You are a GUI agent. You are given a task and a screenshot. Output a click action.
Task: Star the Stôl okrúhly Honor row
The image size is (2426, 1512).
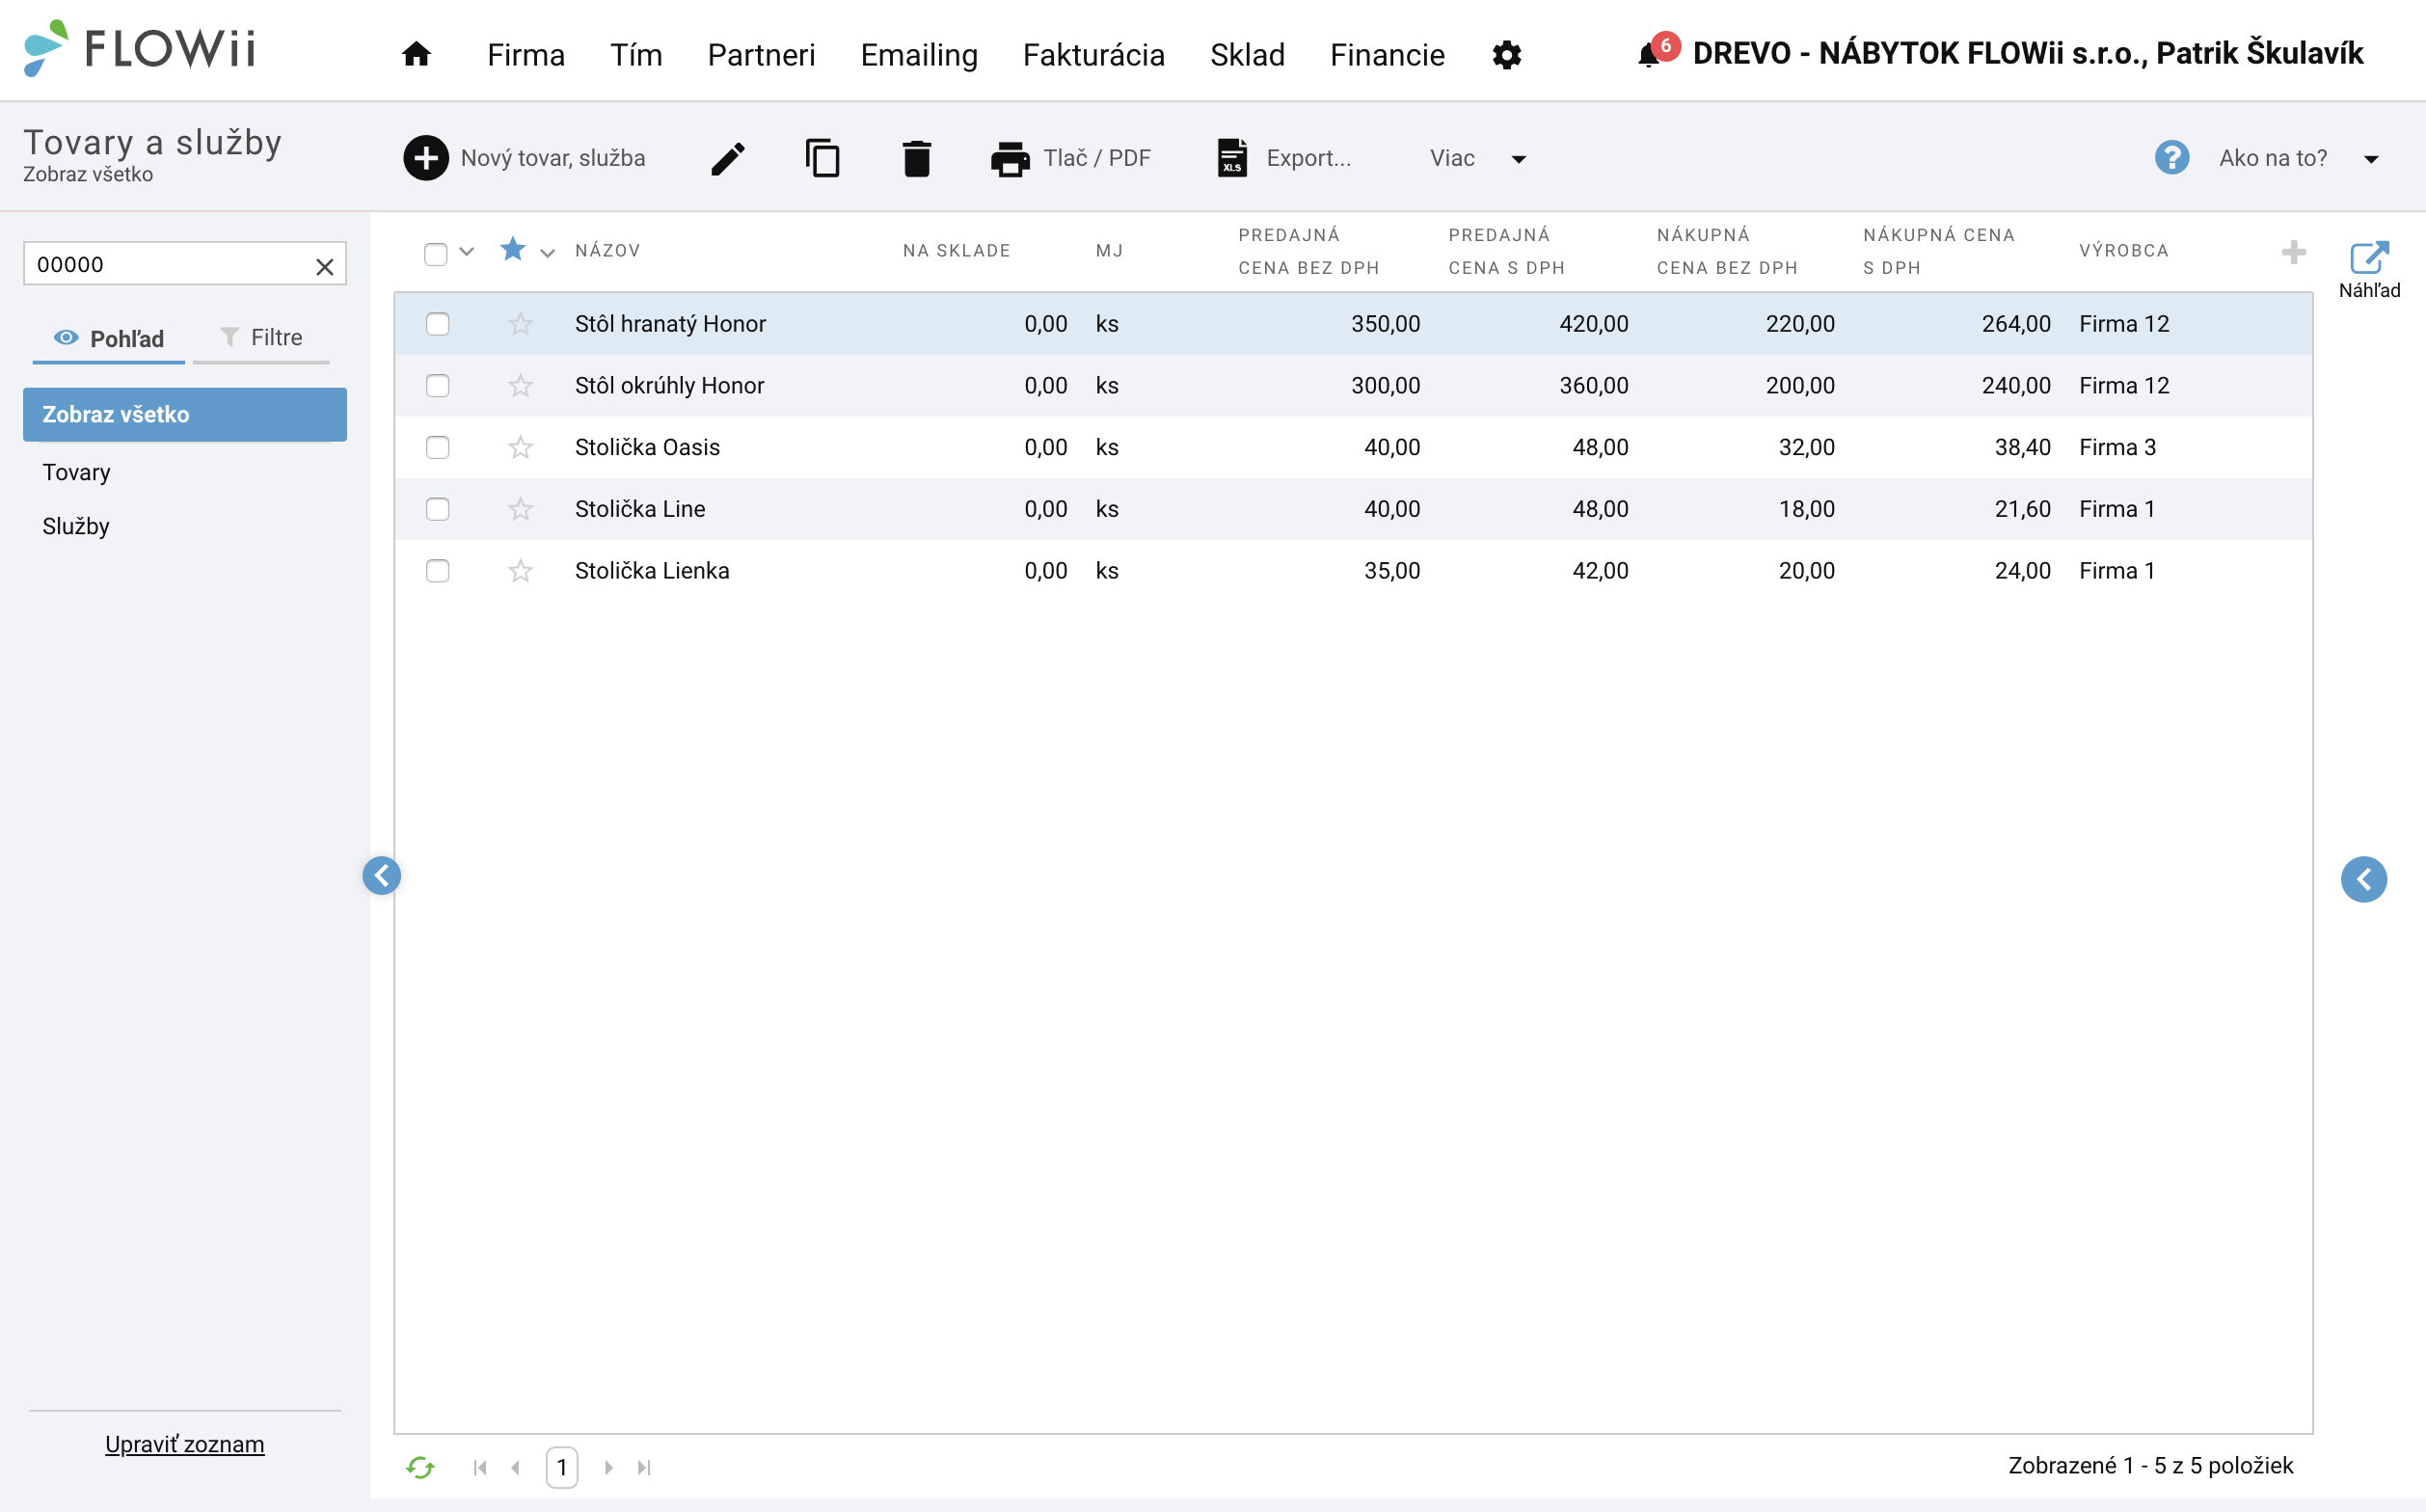[520, 386]
